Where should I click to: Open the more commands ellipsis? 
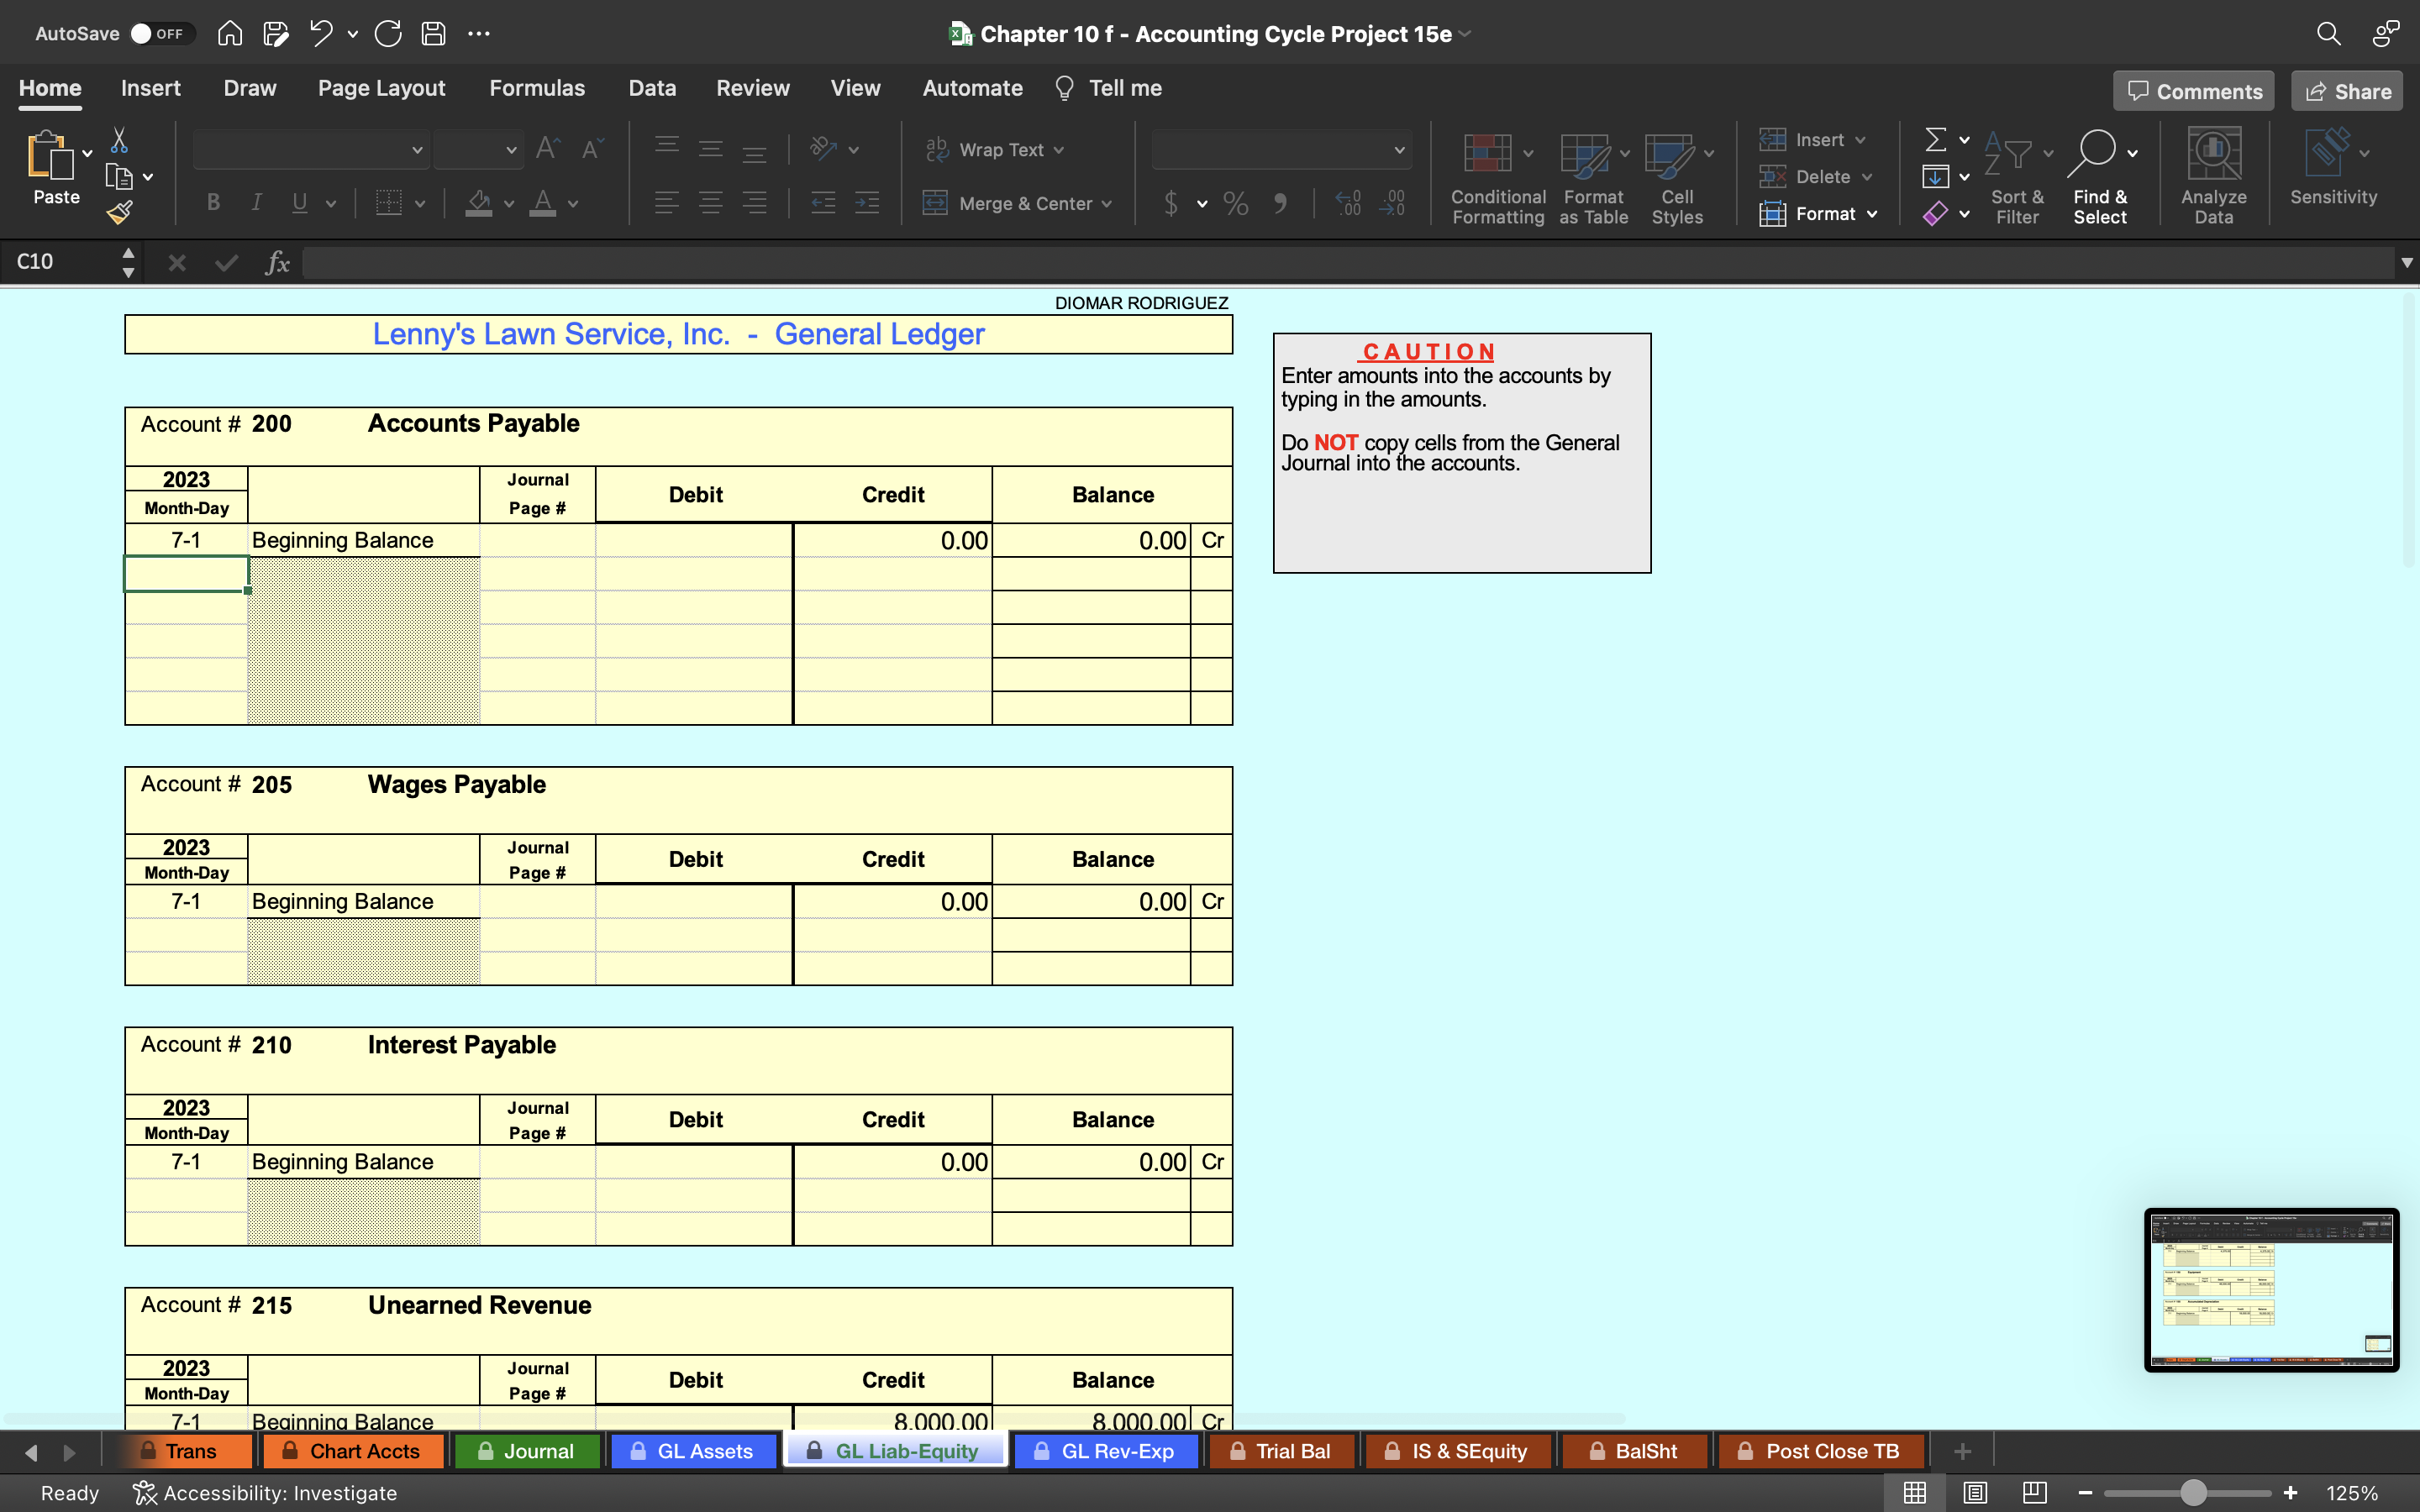(479, 34)
